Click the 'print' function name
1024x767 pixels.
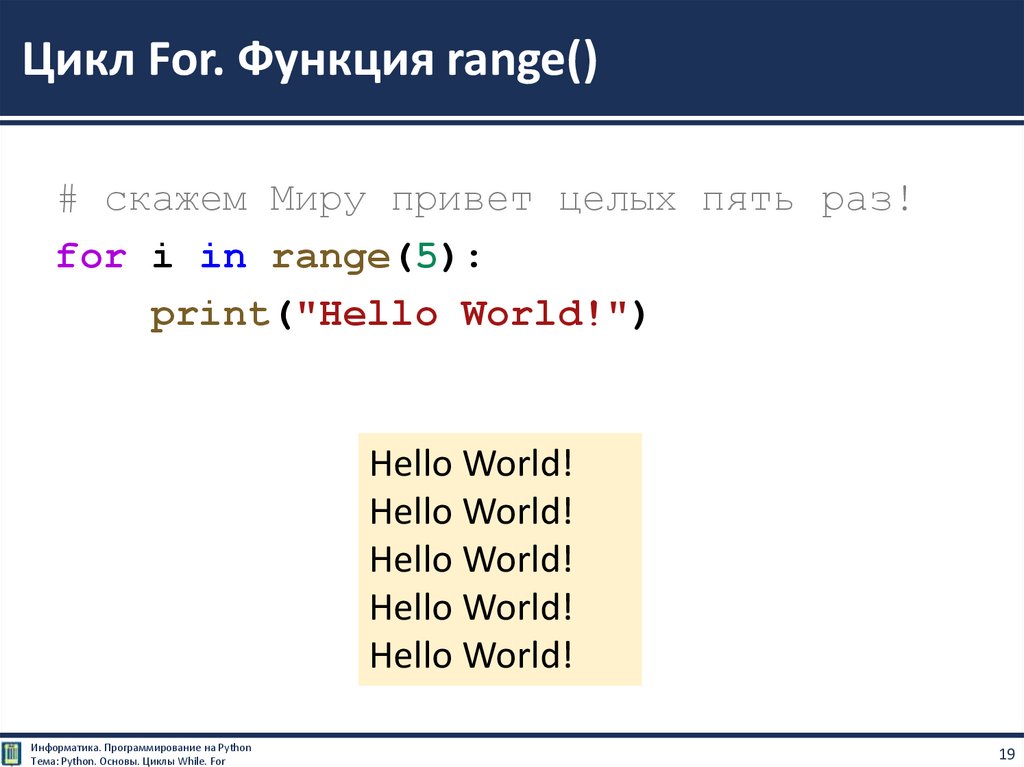click(x=210, y=316)
